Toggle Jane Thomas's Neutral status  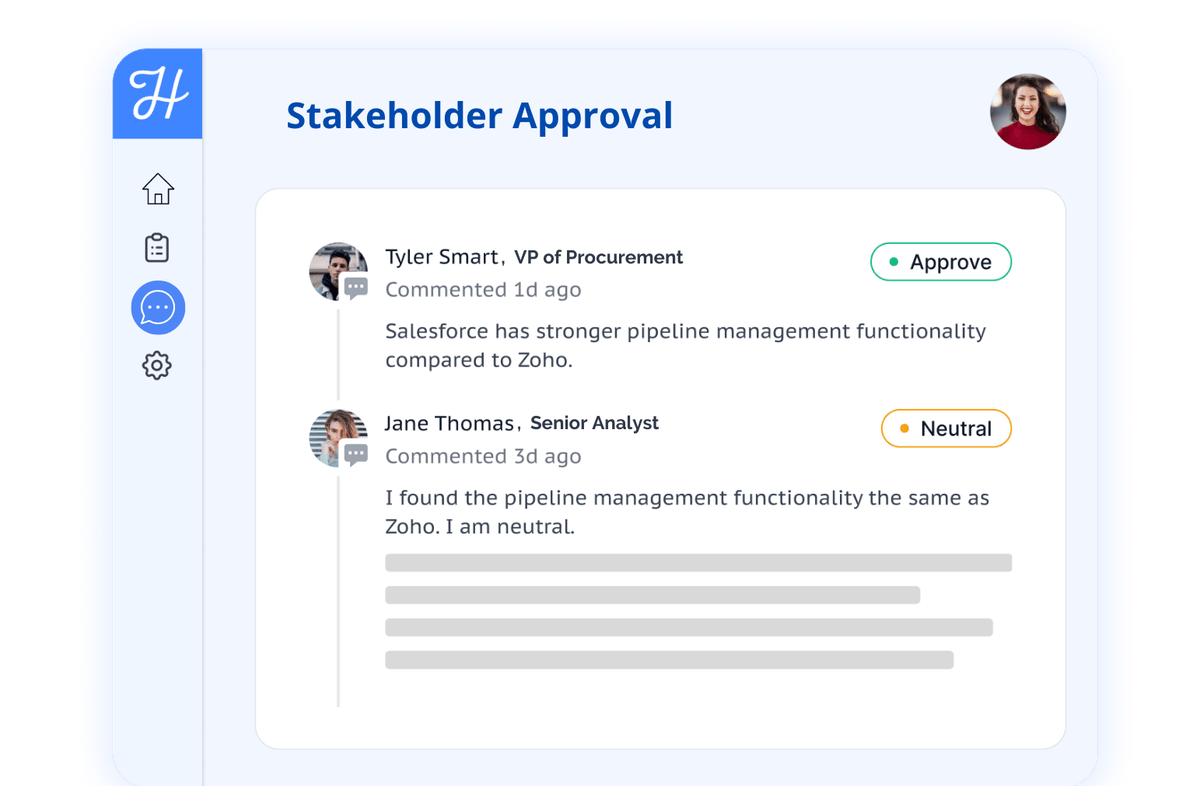pyautogui.click(x=946, y=428)
